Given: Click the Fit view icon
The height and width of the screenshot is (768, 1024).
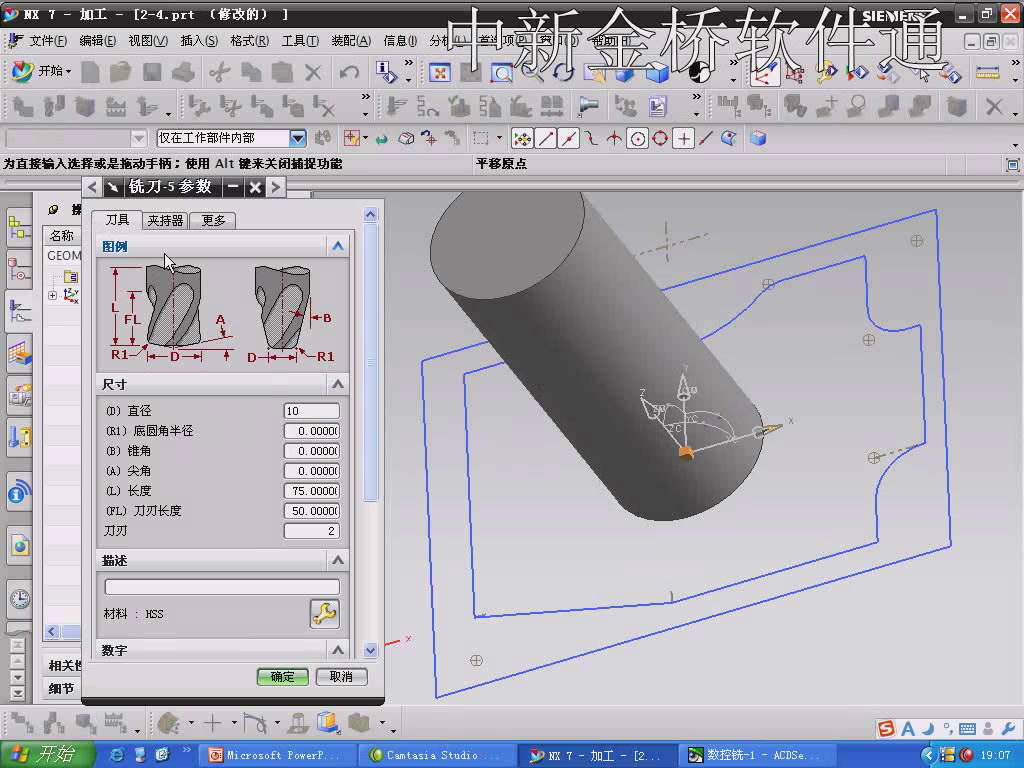Looking at the screenshot, I should 440,73.
